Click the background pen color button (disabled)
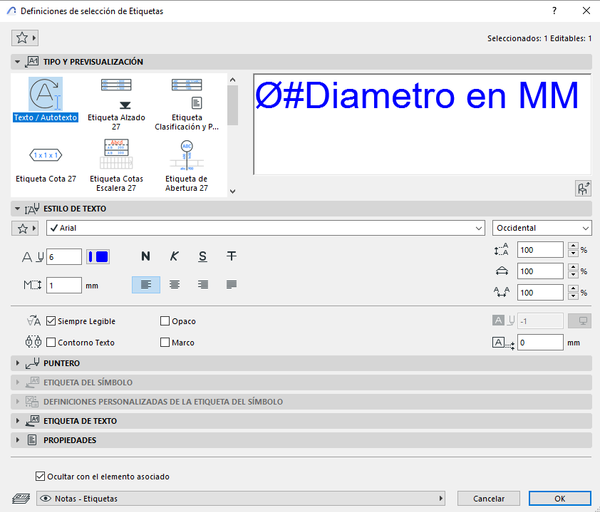Image resolution: width=600 pixels, height=512 pixels. [x=580, y=321]
